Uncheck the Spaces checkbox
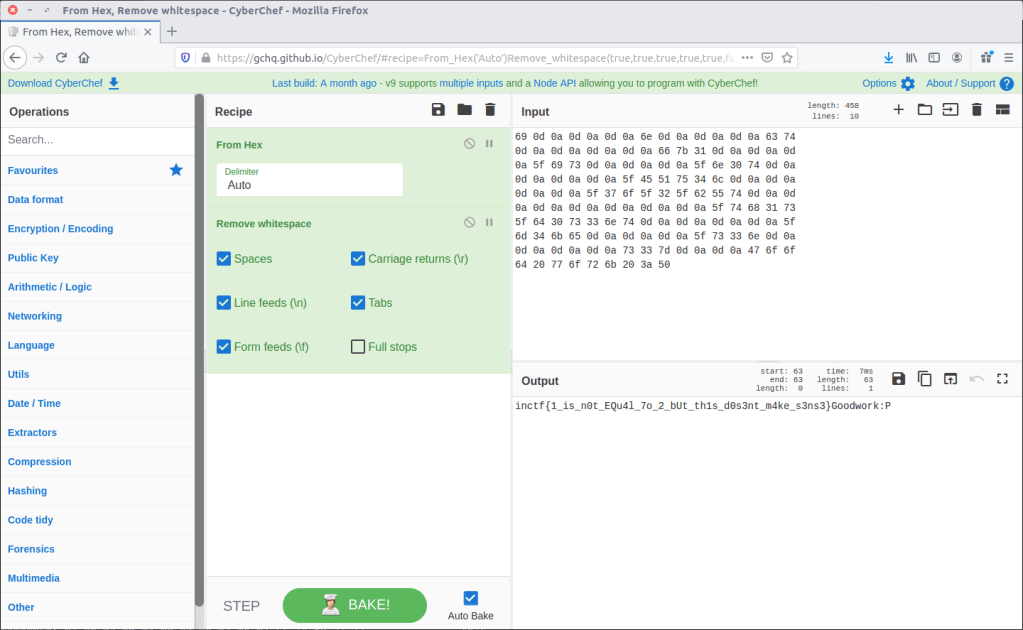The height and width of the screenshot is (630, 1023). pyautogui.click(x=224, y=259)
